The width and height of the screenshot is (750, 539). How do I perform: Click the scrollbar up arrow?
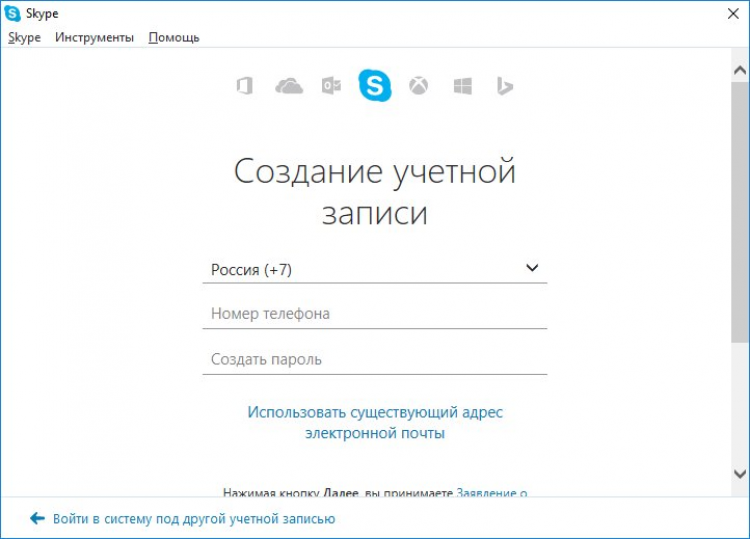pos(740,70)
